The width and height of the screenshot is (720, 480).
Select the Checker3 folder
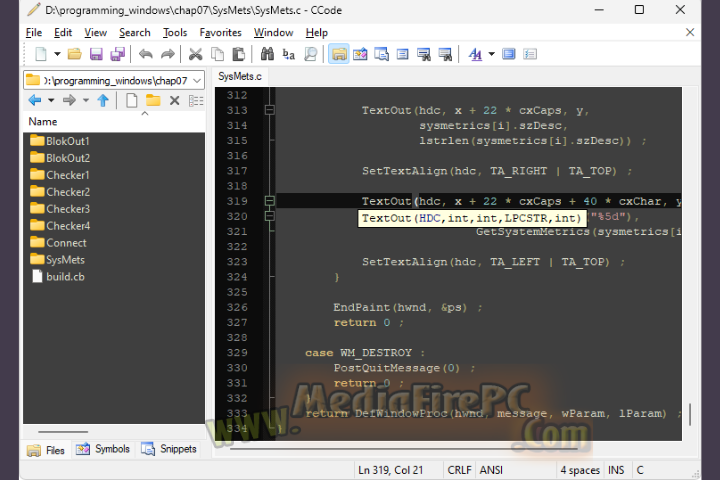(60, 209)
